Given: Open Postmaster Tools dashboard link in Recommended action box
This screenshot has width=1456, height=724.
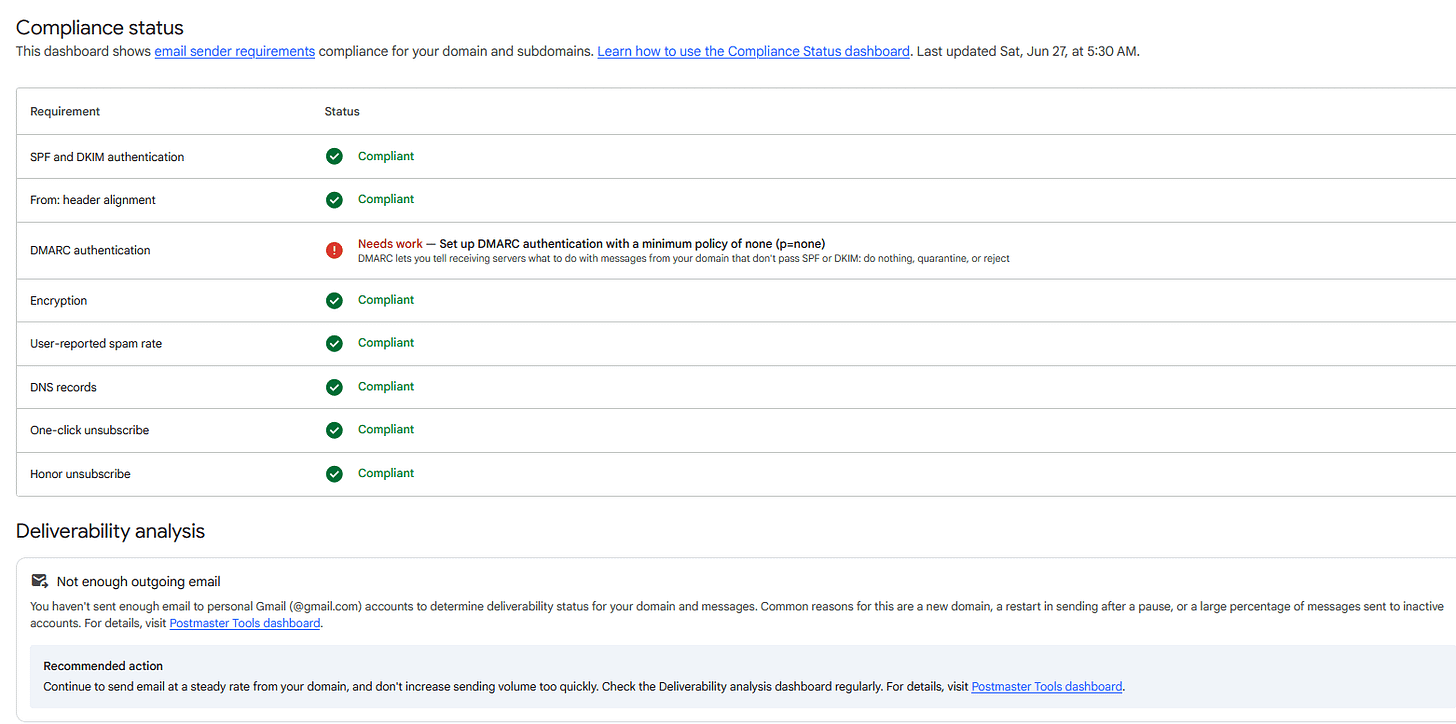Looking at the screenshot, I should pyautogui.click(x=1047, y=687).
